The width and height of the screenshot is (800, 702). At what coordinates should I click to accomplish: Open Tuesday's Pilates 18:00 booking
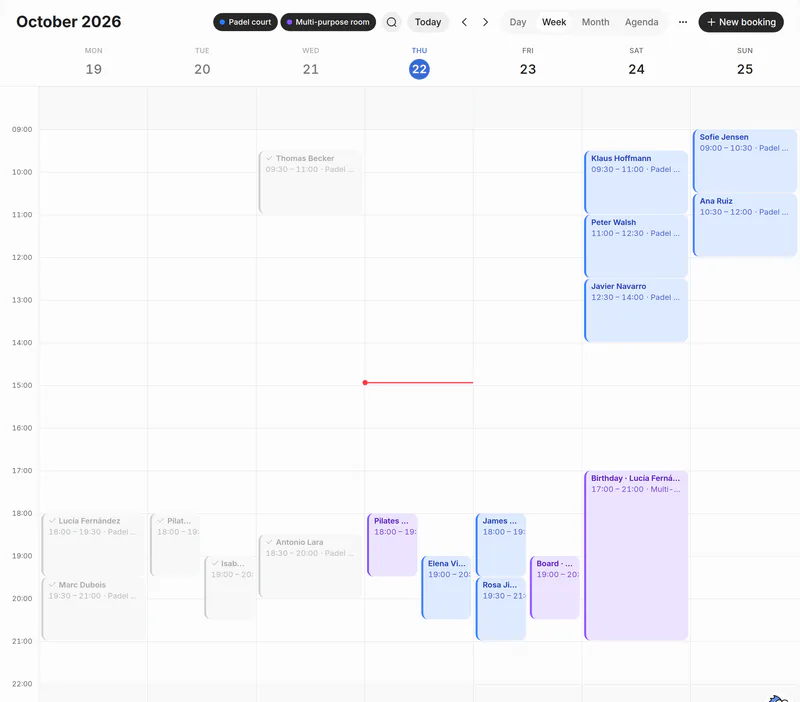click(x=175, y=544)
